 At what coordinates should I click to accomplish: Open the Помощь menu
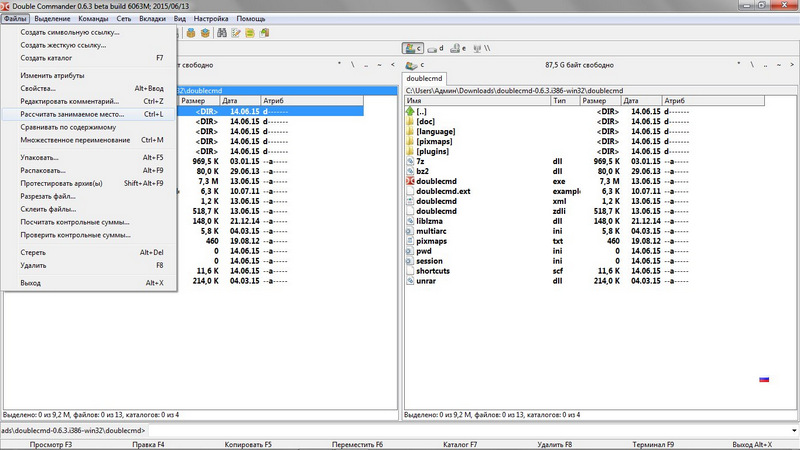[x=251, y=19]
